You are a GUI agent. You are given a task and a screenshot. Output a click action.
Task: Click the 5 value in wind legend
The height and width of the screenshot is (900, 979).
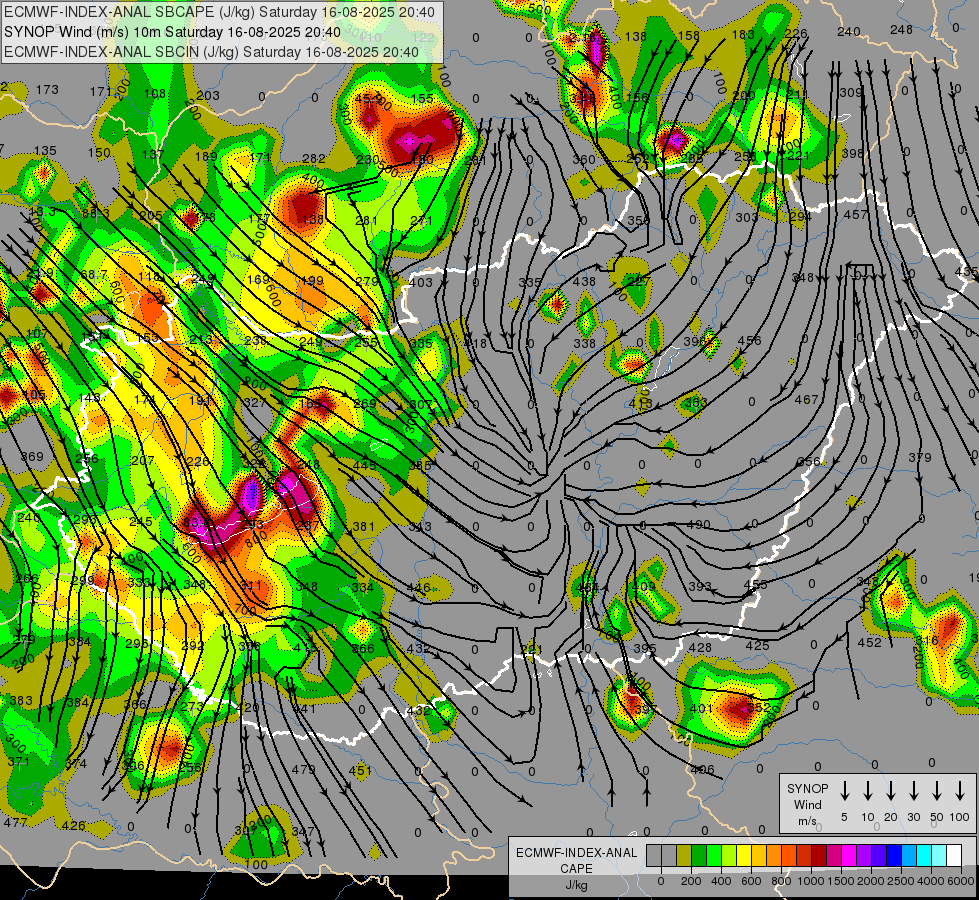844,817
